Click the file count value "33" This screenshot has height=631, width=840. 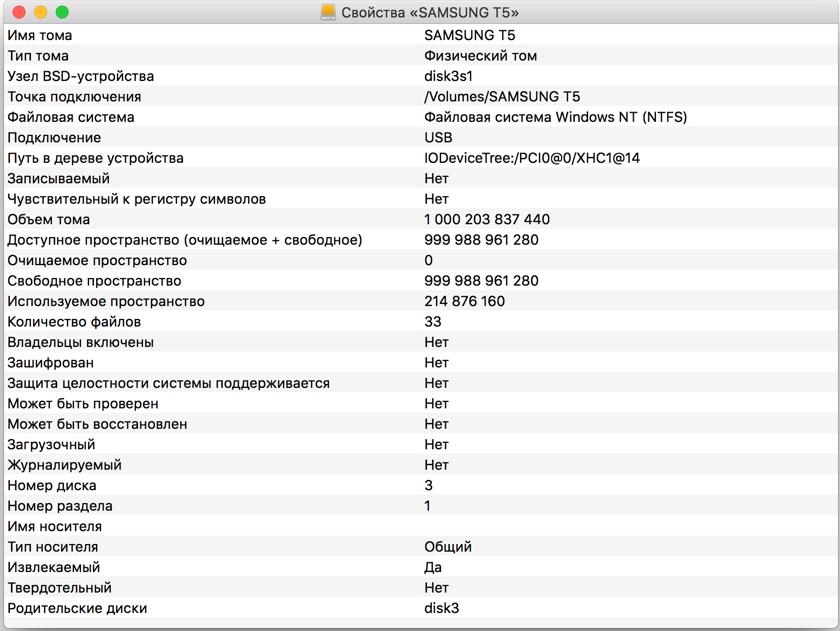point(433,322)
